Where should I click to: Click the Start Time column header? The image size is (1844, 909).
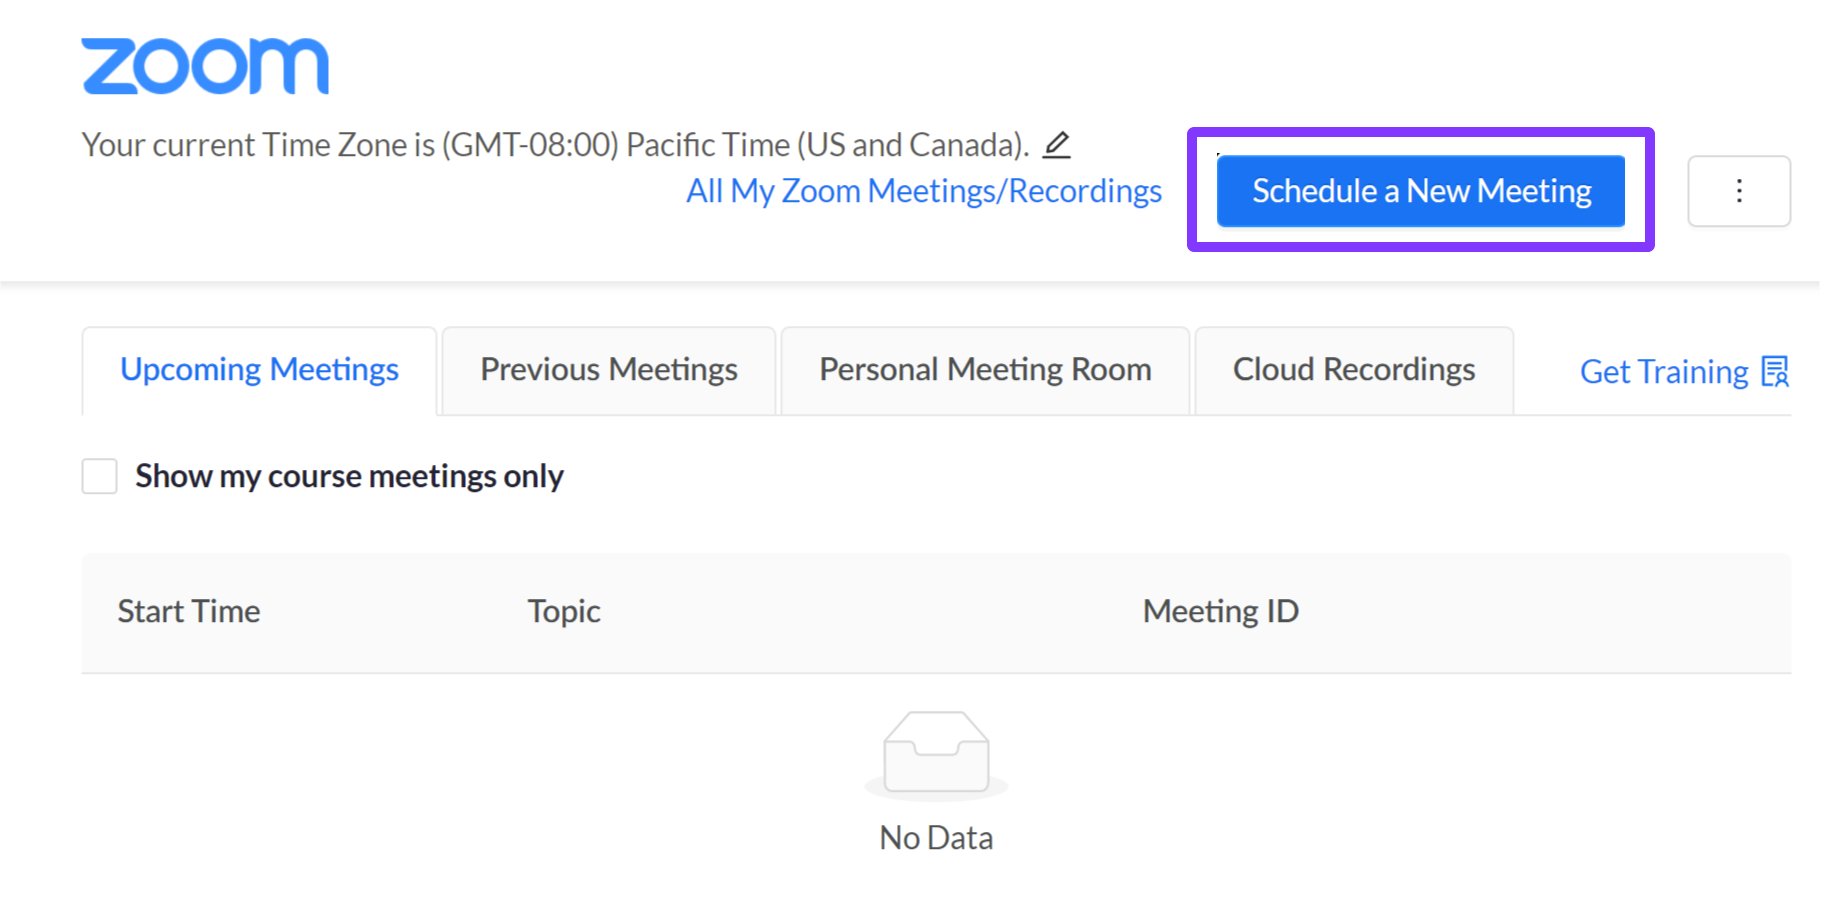click(188, 611)
